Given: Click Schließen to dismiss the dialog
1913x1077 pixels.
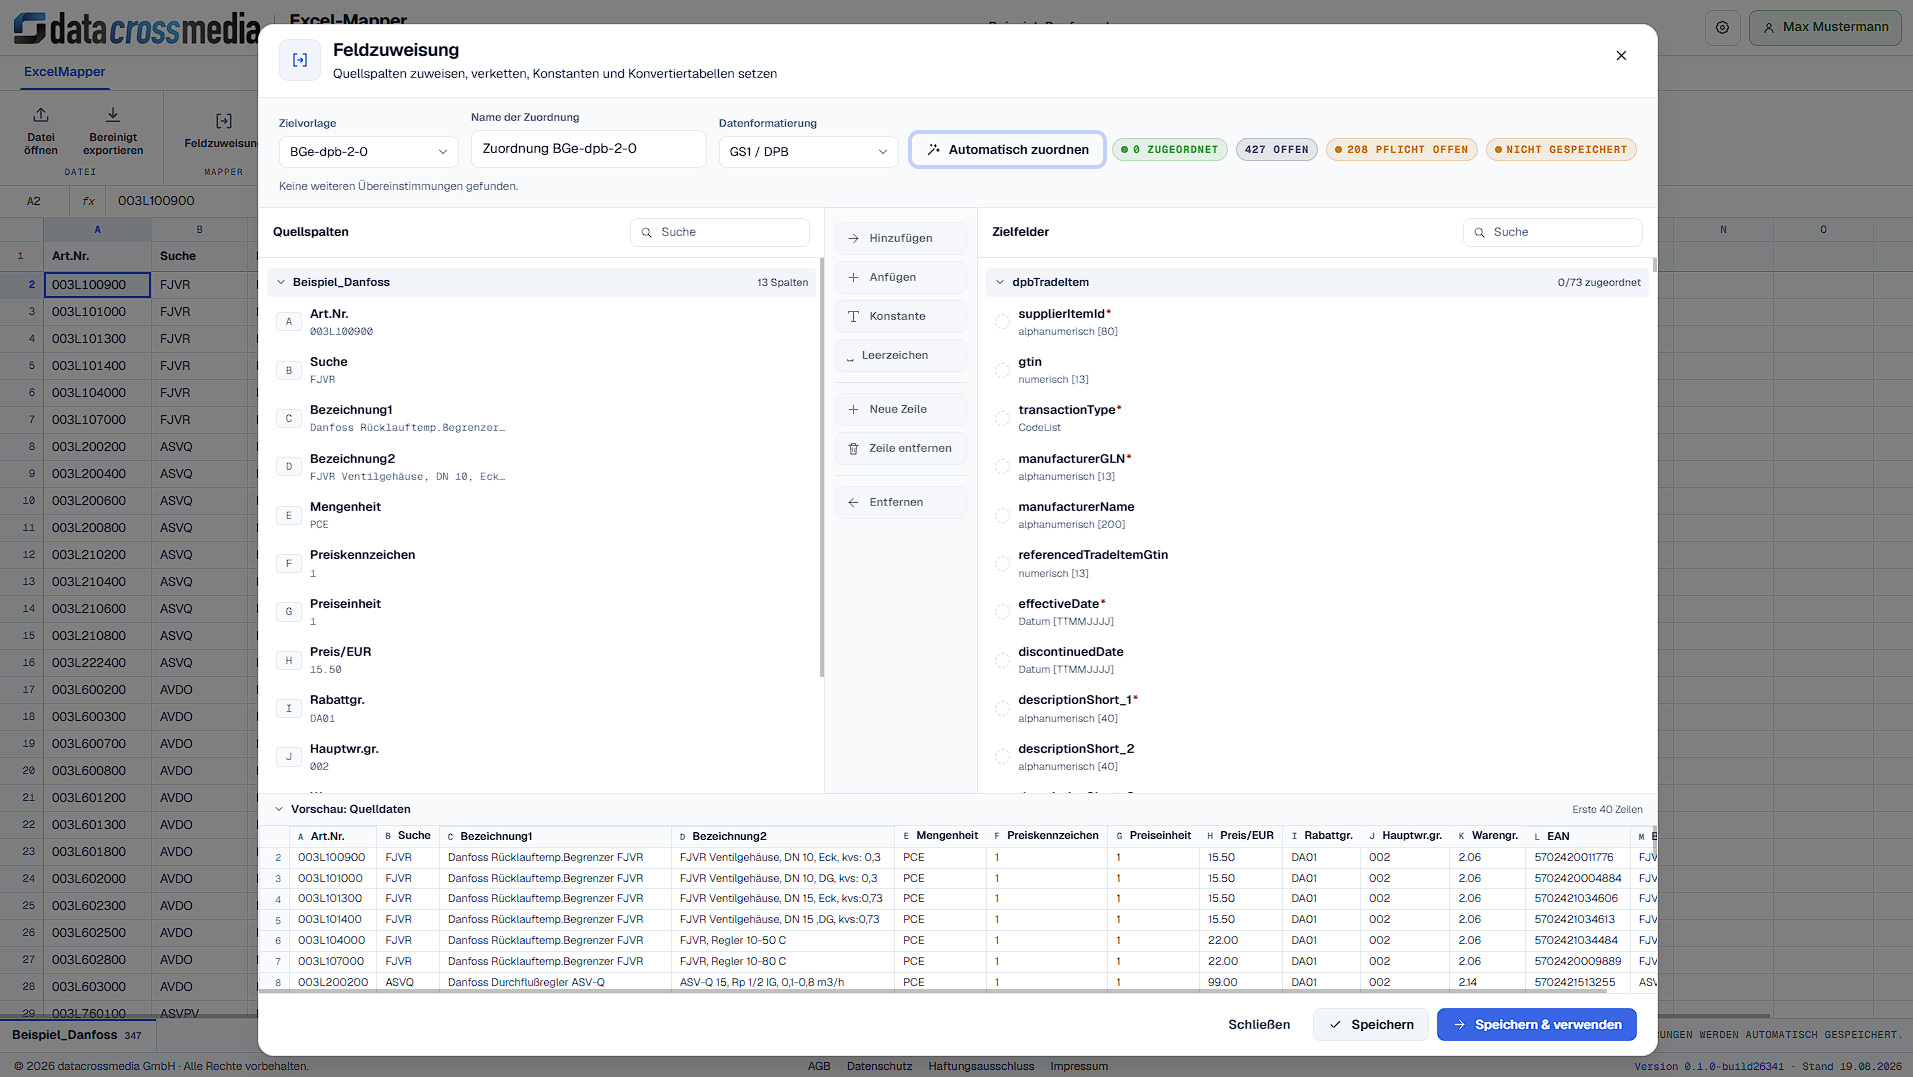Looking at the screenshot, I should click(x=1259, y=1025).
